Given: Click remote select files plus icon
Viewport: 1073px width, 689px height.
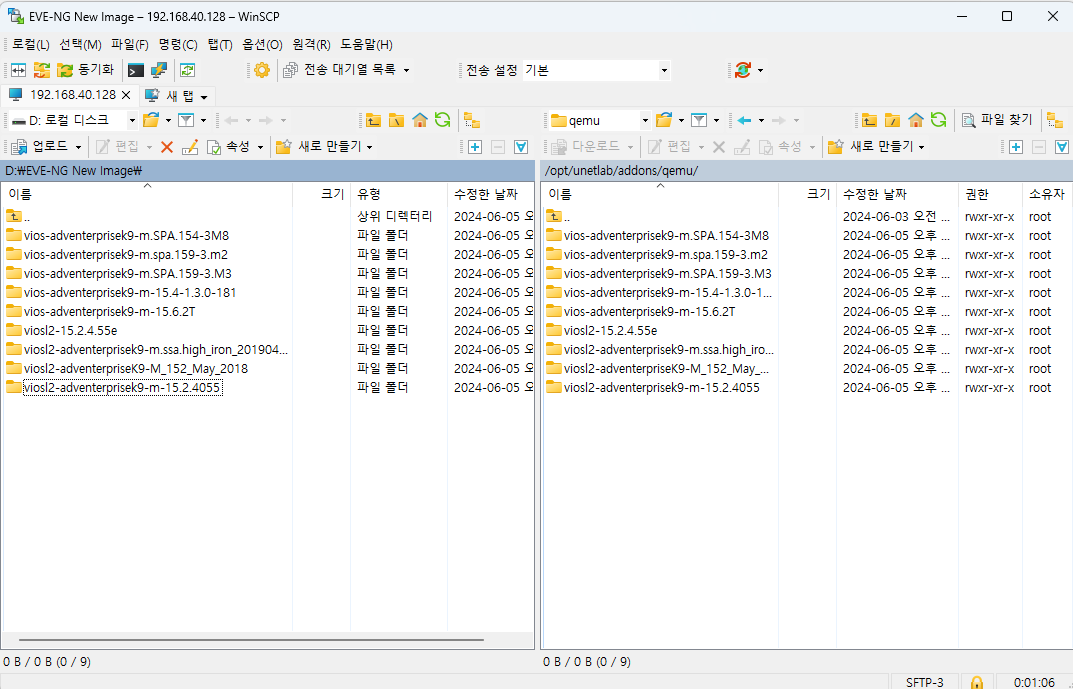Looking at the screenshot, I should point(1016,146).
